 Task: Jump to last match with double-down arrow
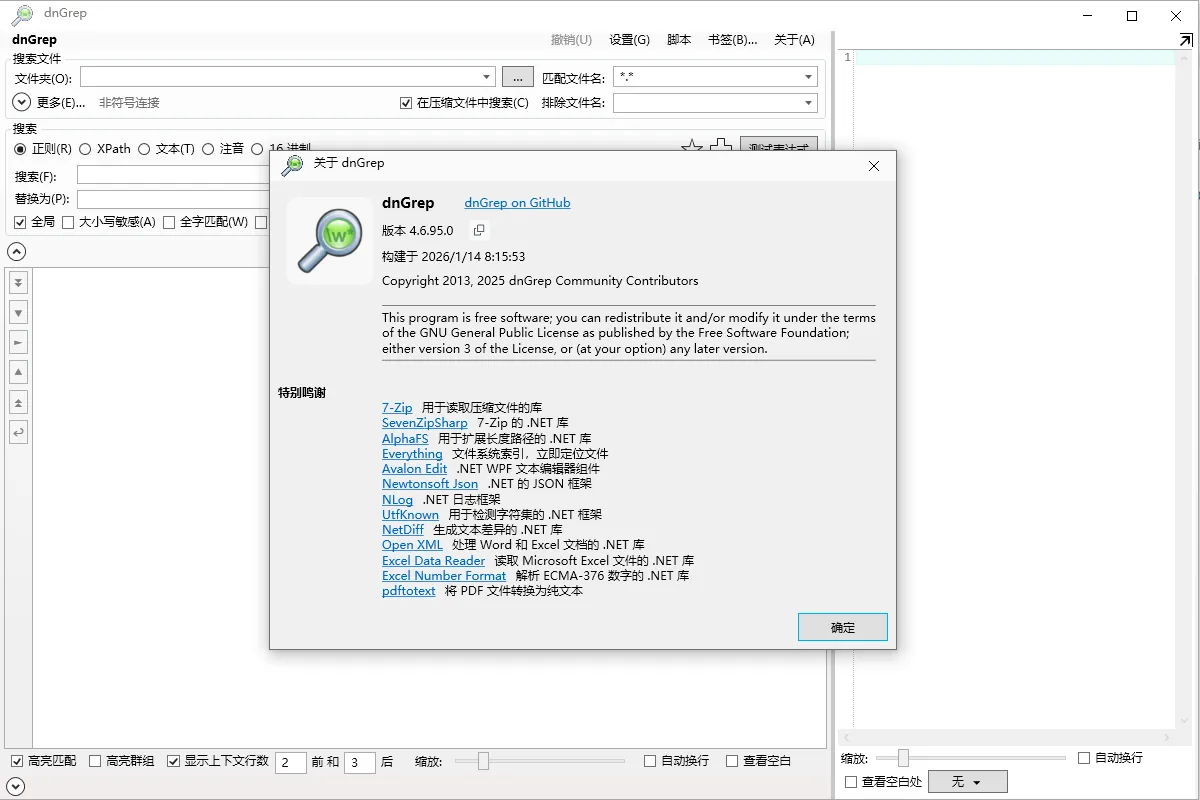[x=17, y=282]
